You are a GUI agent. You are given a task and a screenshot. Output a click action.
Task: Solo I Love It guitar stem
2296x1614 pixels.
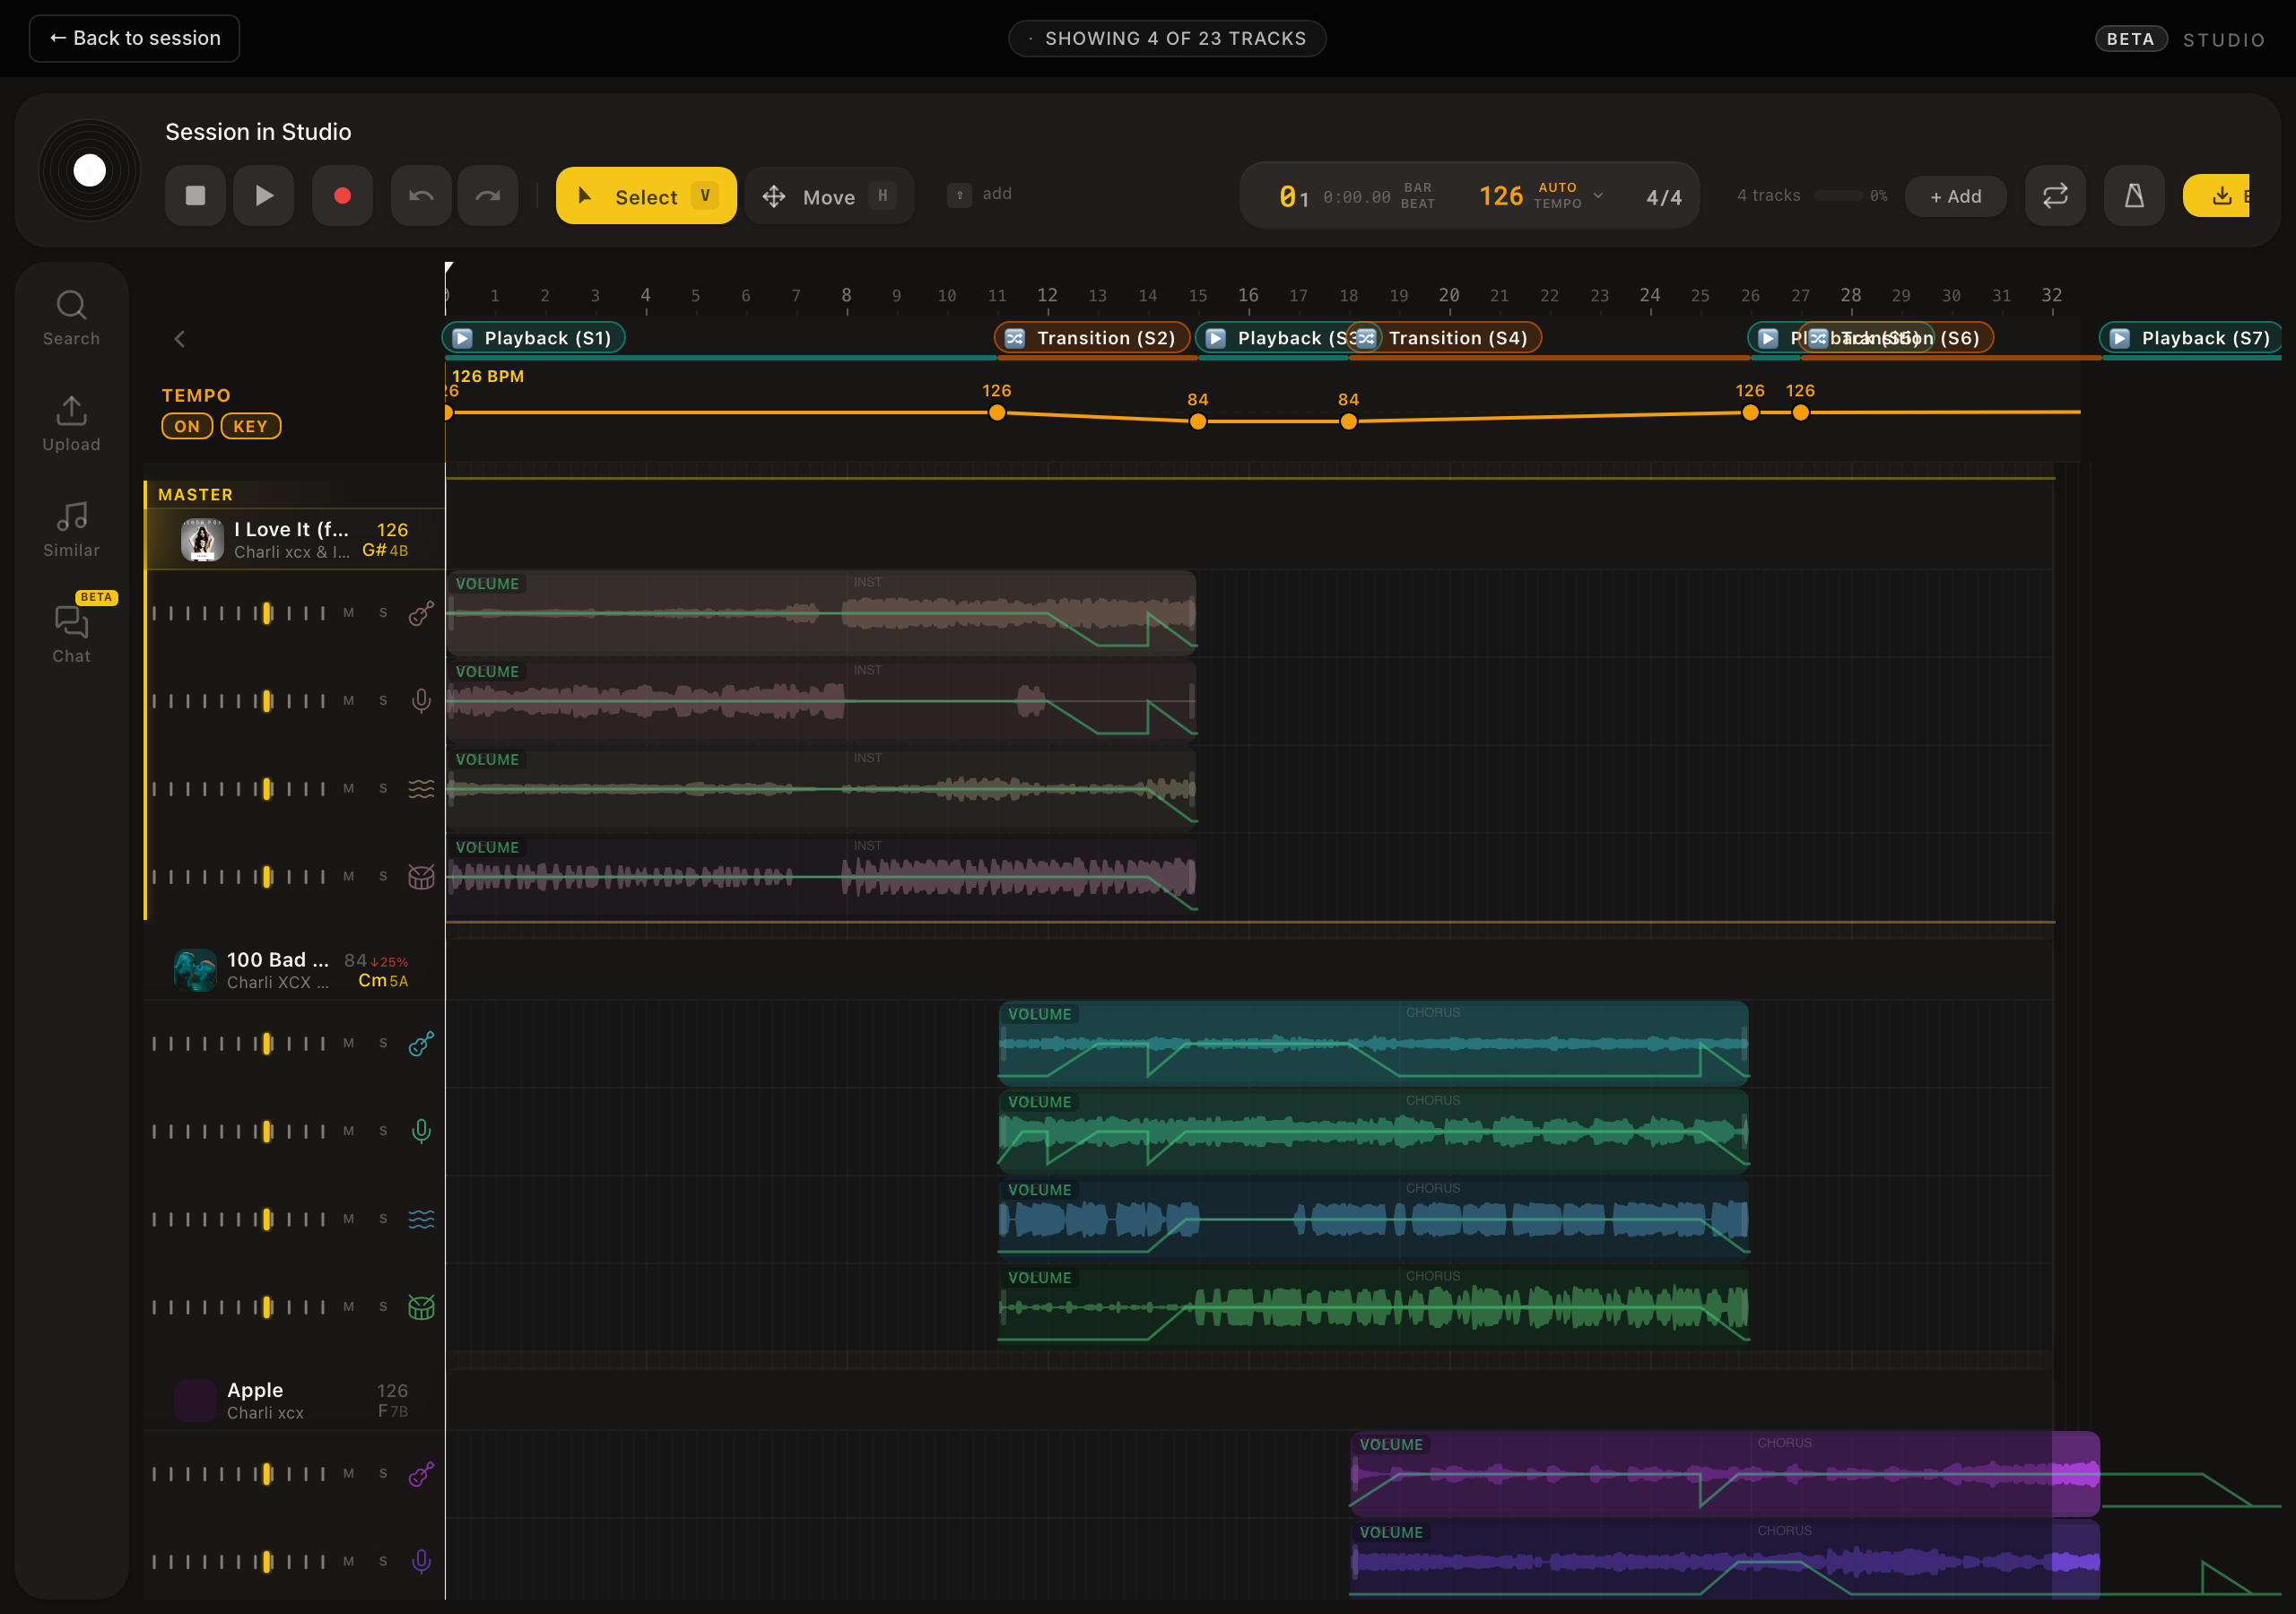(x=383, y=613)
